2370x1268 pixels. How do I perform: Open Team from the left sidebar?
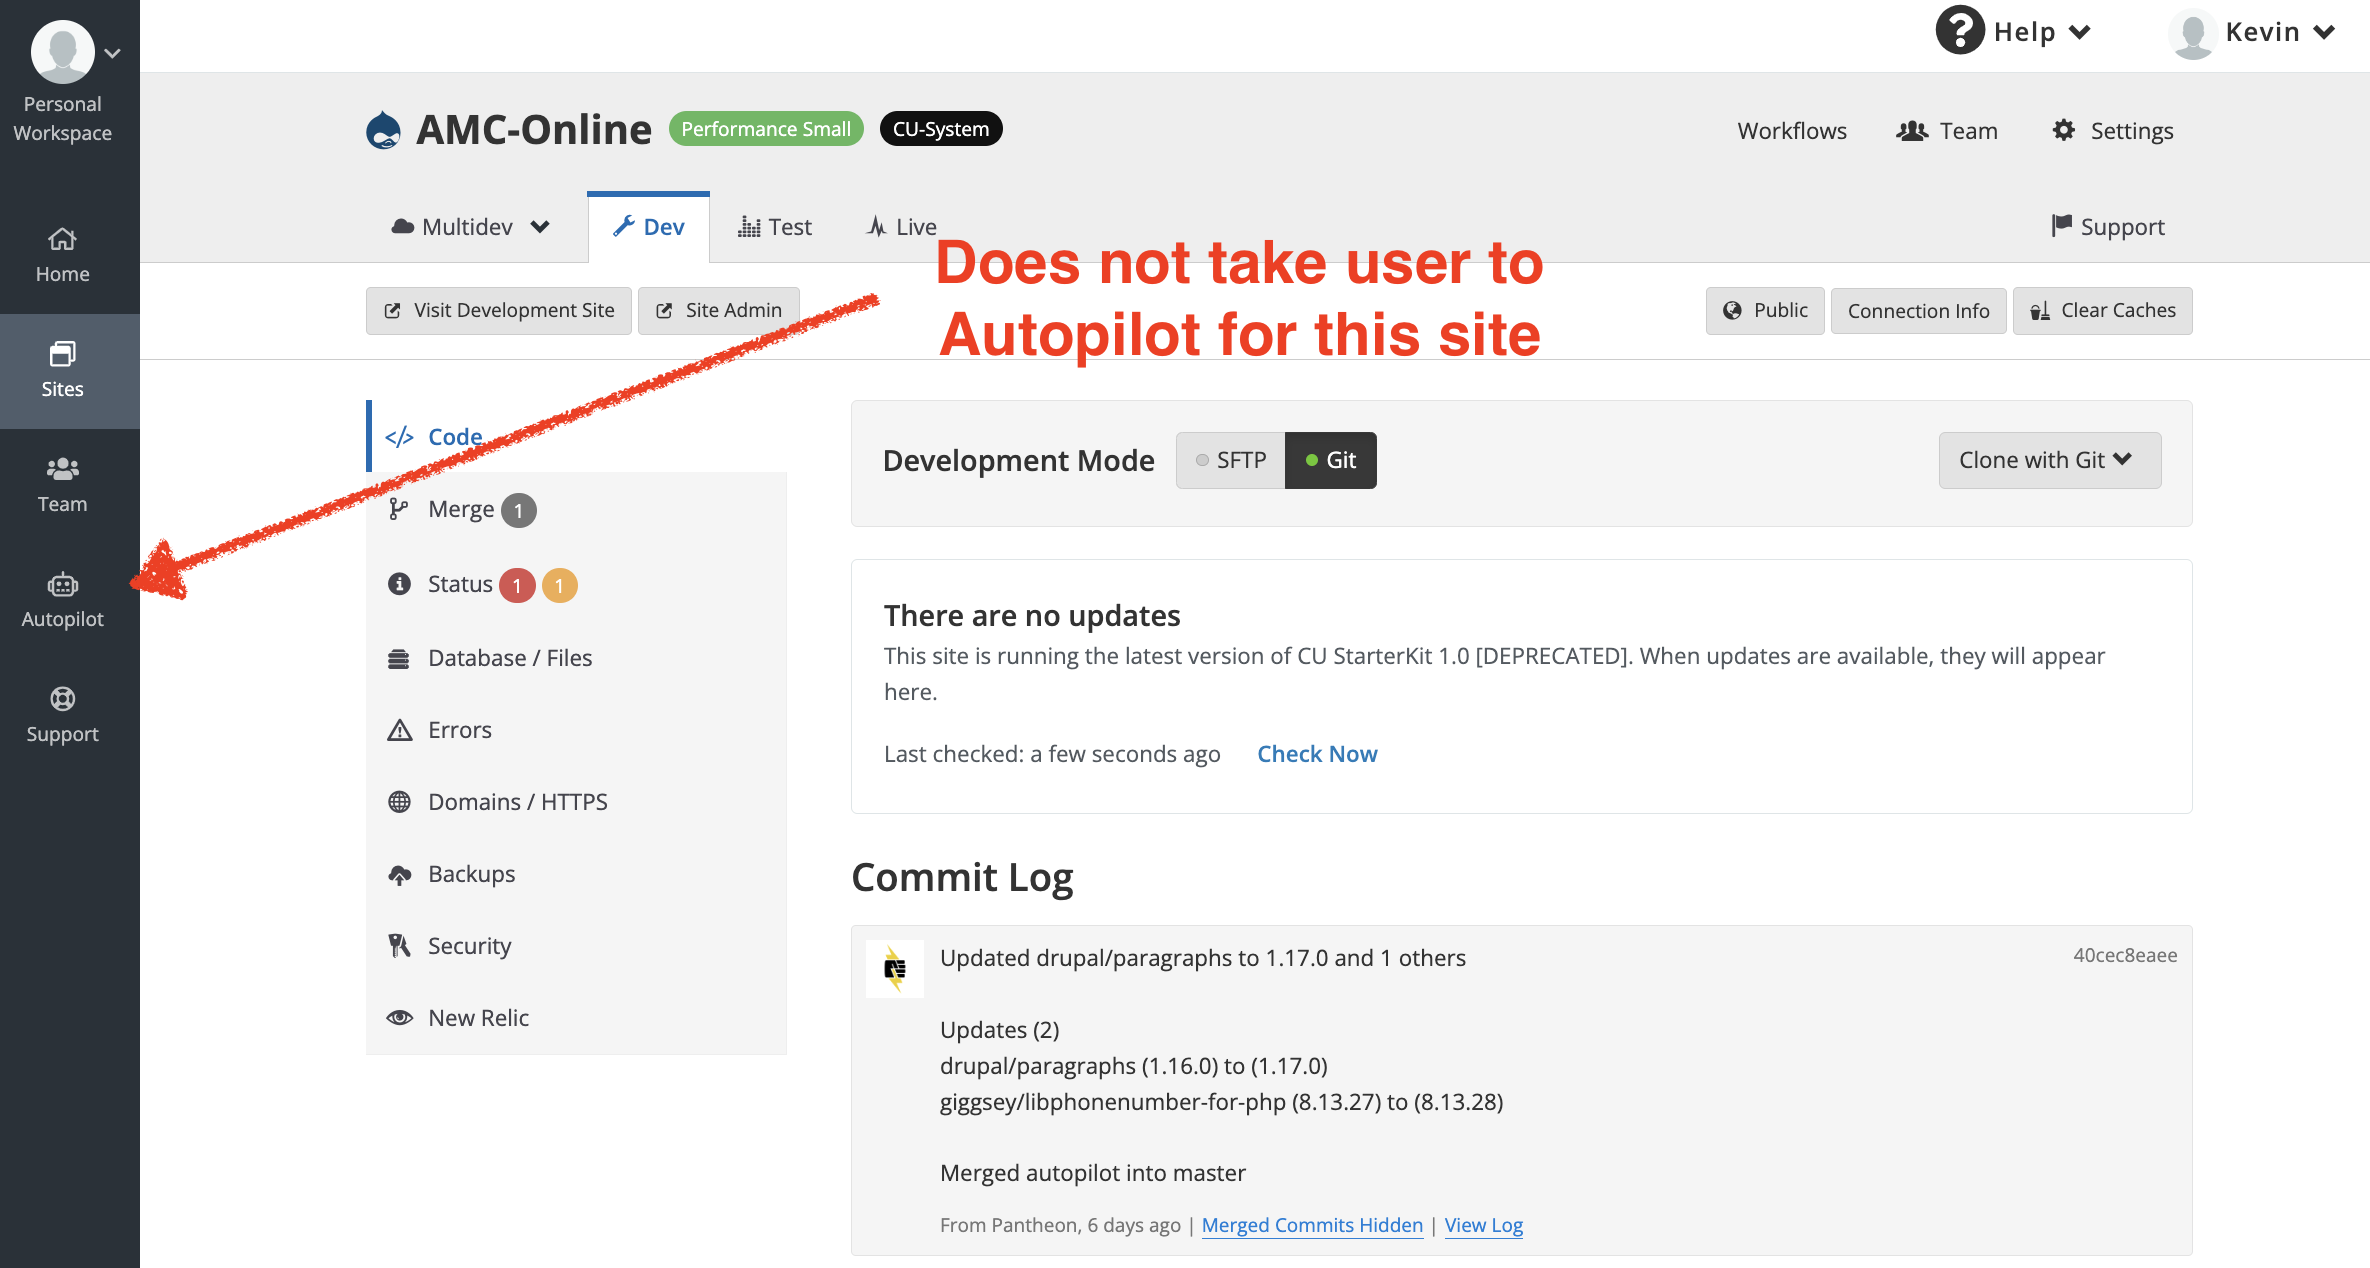pos(62,483)
